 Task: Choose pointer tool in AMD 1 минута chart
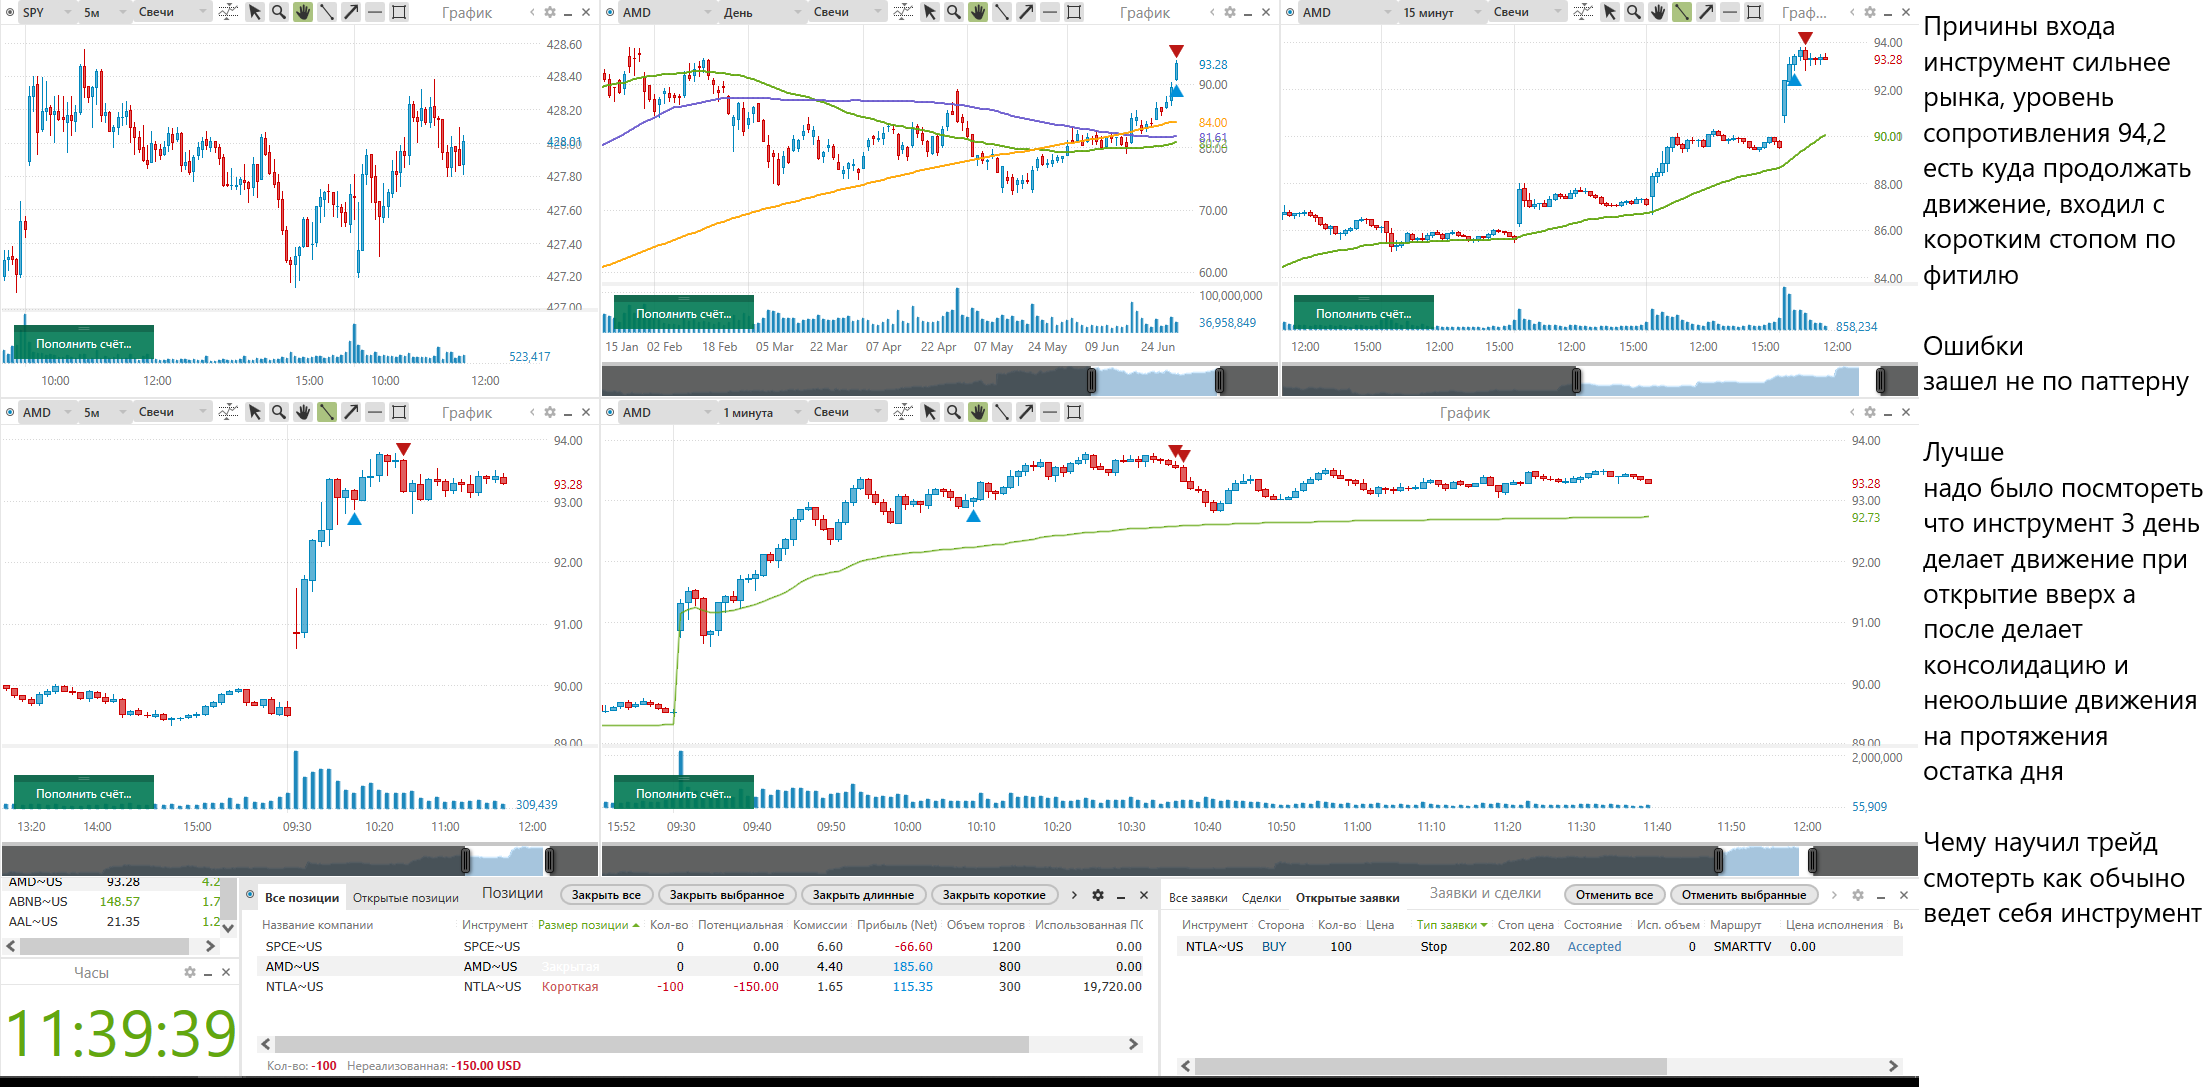click(x=930, y=412)
